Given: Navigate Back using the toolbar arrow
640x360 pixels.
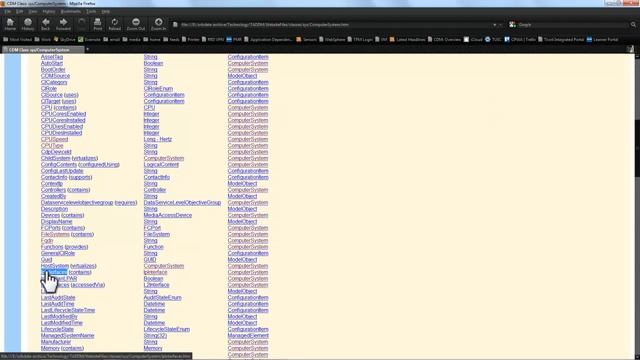Looking at the screenshot, I should pyautogui.click(x=46, y=24).
